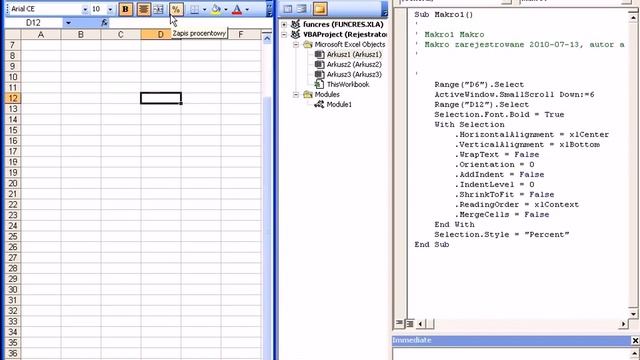The image size is (640, 360).
Task: Open the font size dropdown showing 10
Action: (x=110, y=9)
